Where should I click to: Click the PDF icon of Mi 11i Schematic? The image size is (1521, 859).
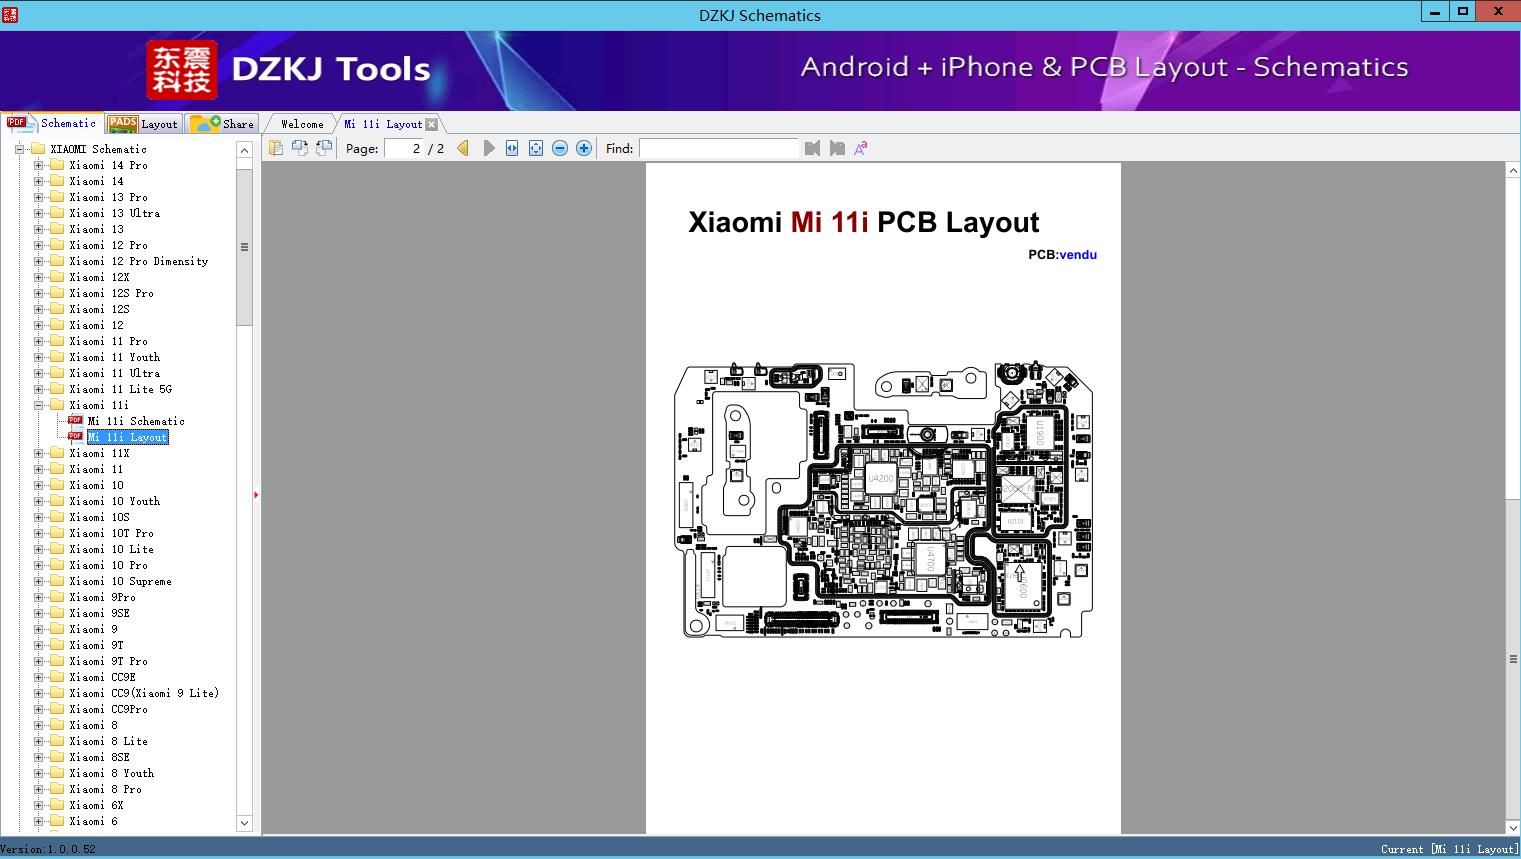click(75, 421)
